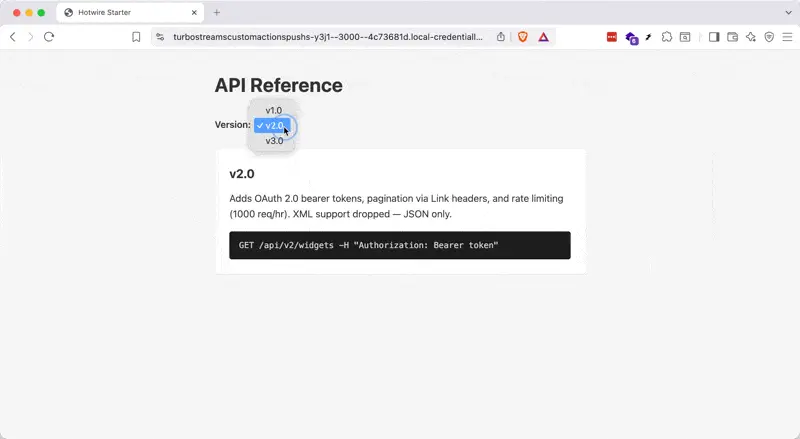The image size is (800, 439).
Task: Open Leo AI sparkle icon
Action: tap(751, 37)
